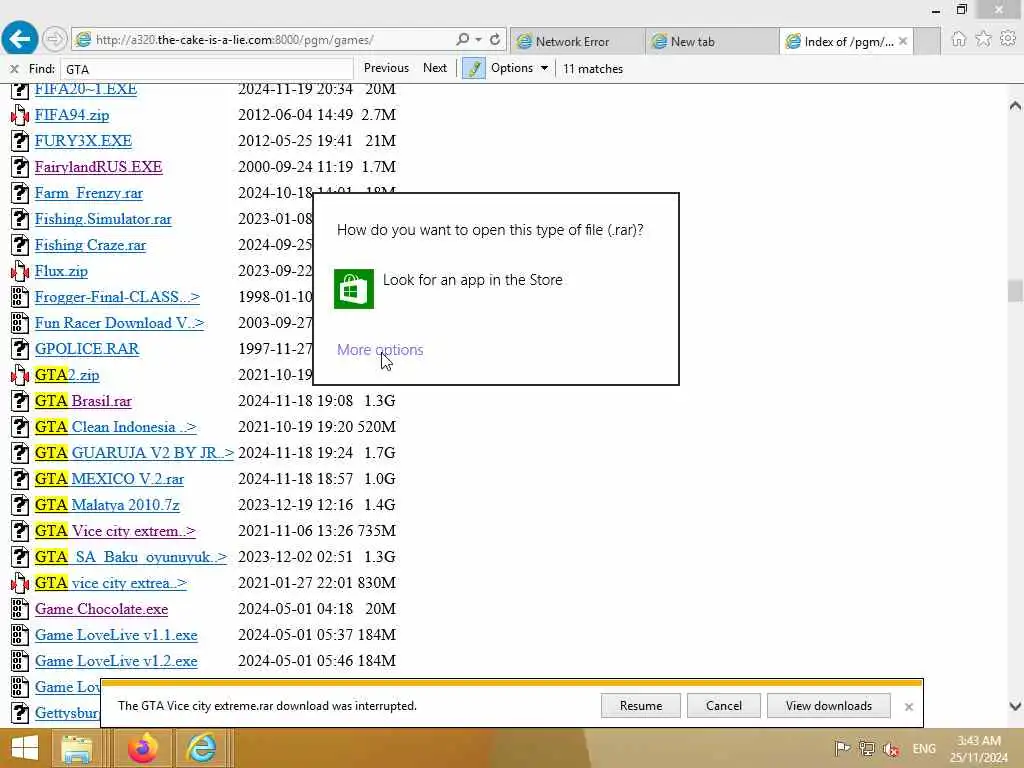Viewport: 1024px width, 768px height.
Task: Click the Home icon in browser toolbar
Action: pyautogui.click(x=958, y=39)
